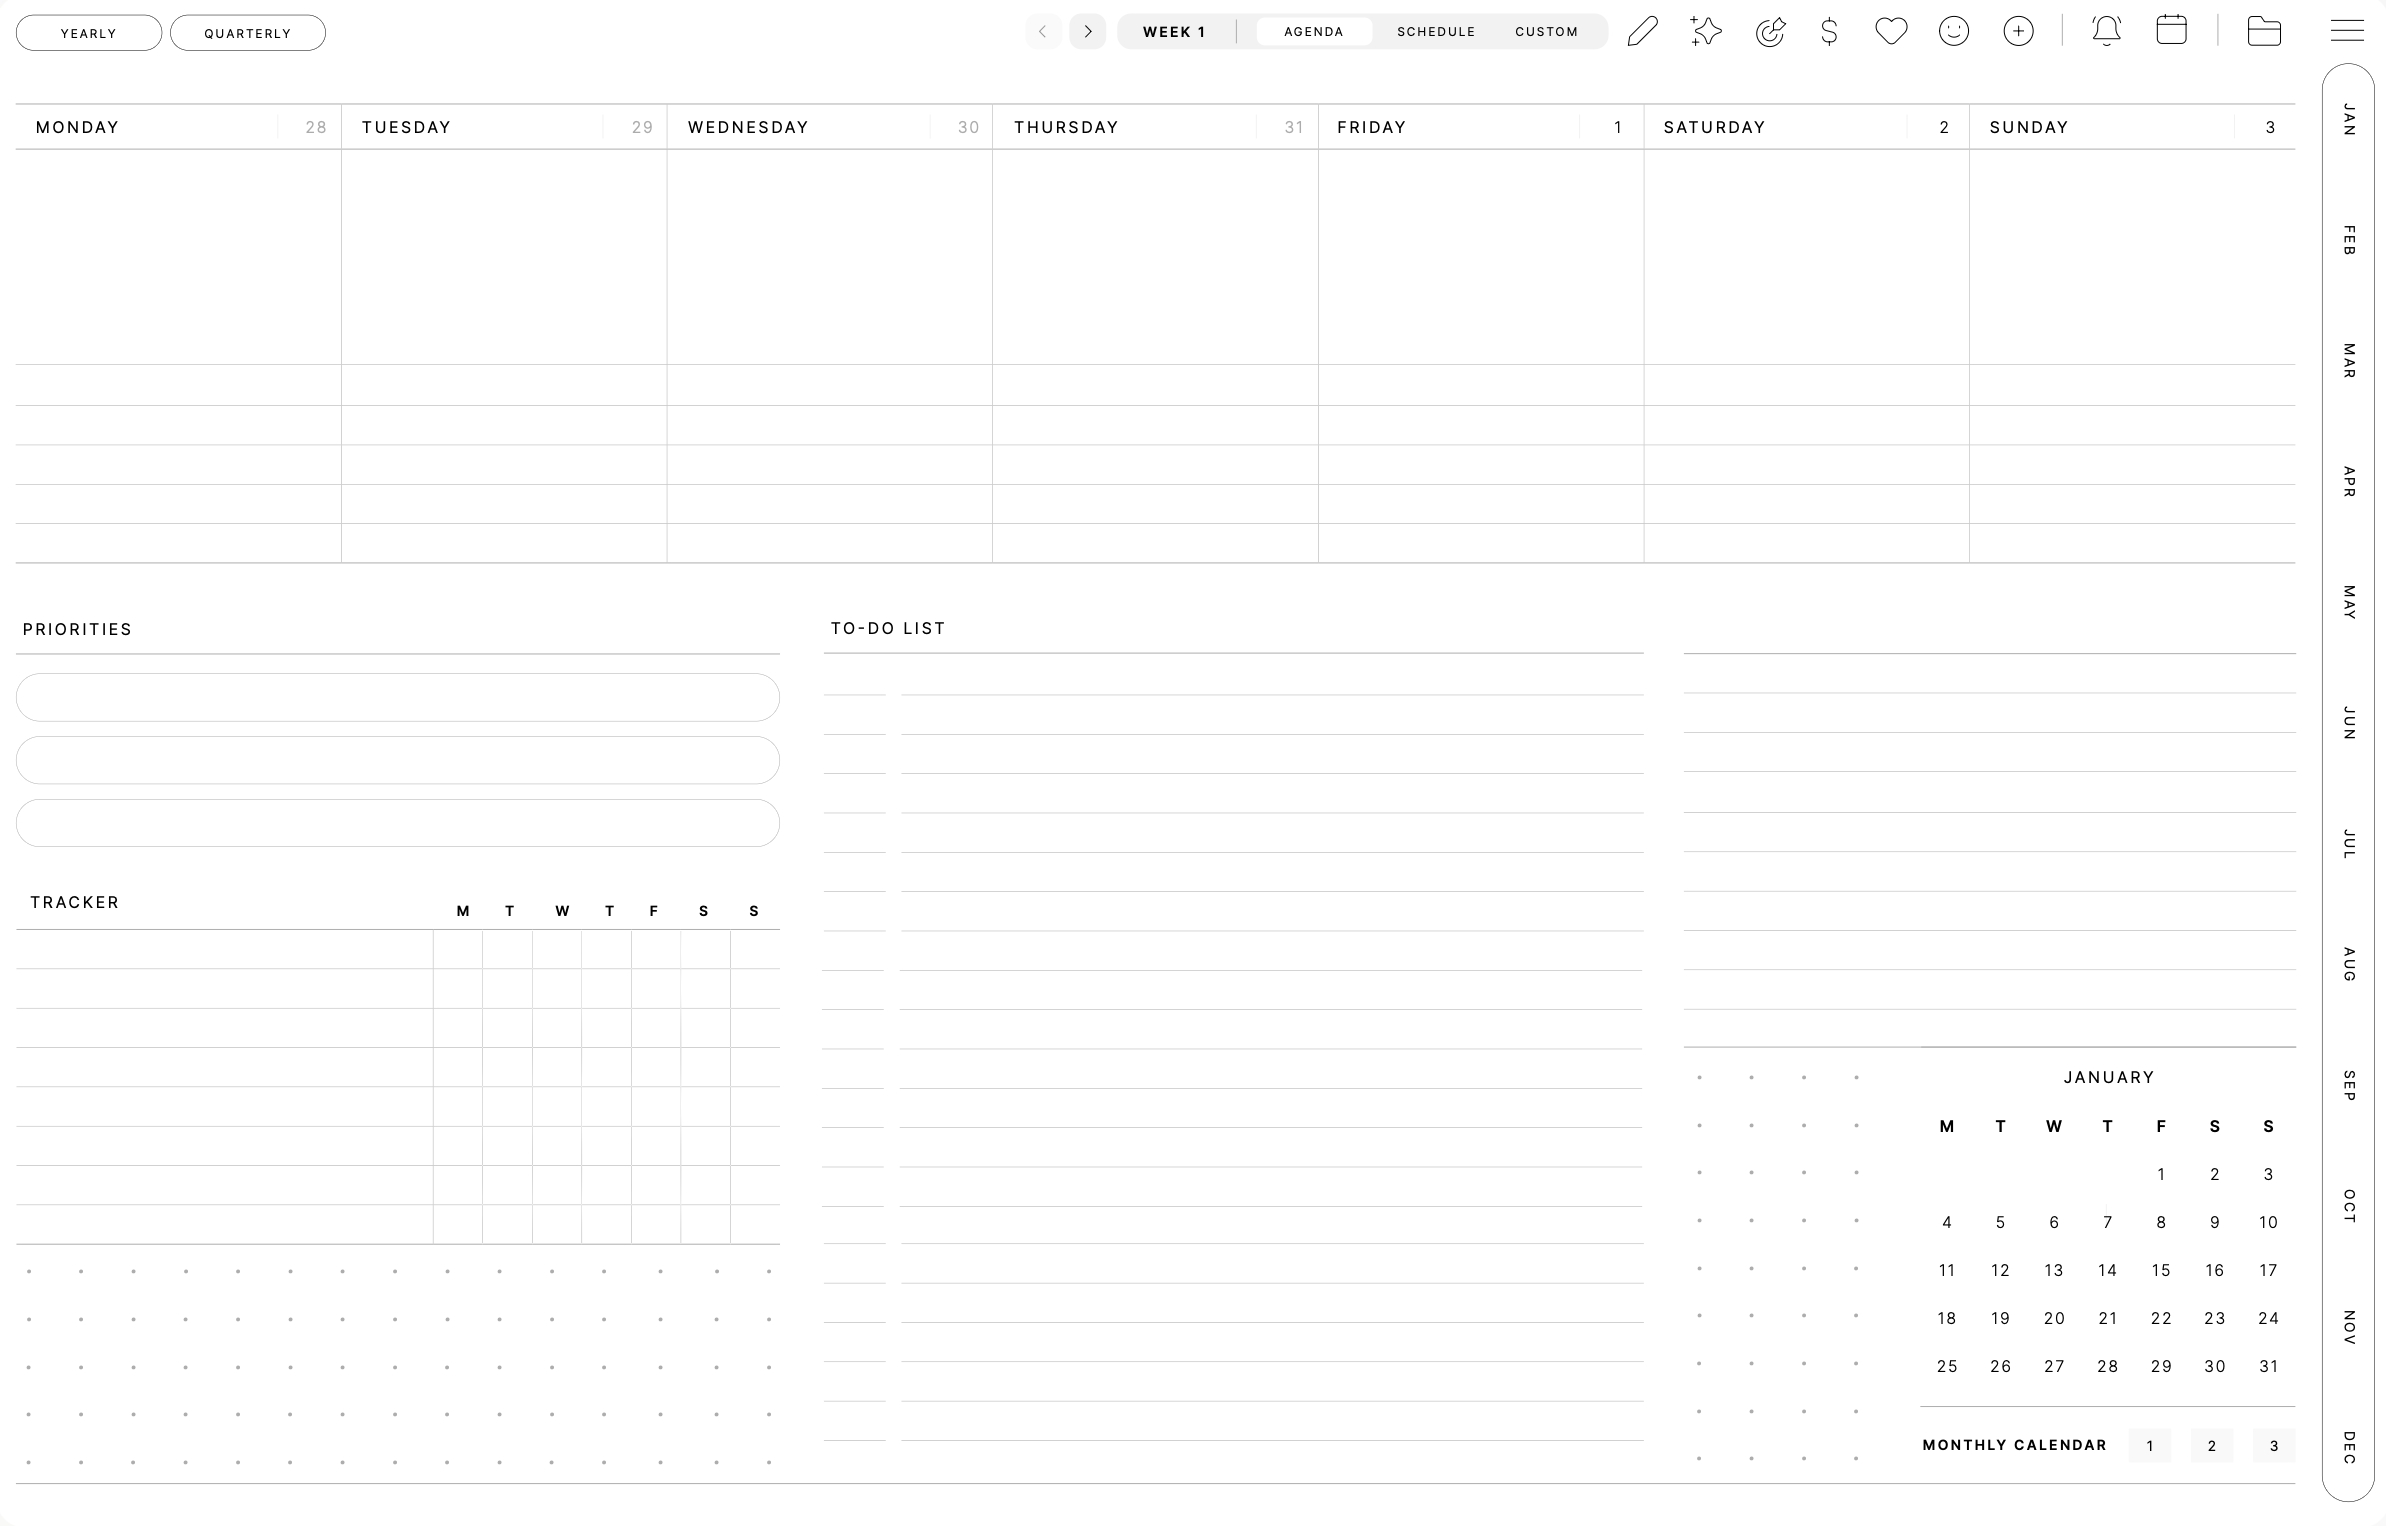Open Sunday 3 day header
Screen dimensions: 2386x1526
pos(2132,127)
